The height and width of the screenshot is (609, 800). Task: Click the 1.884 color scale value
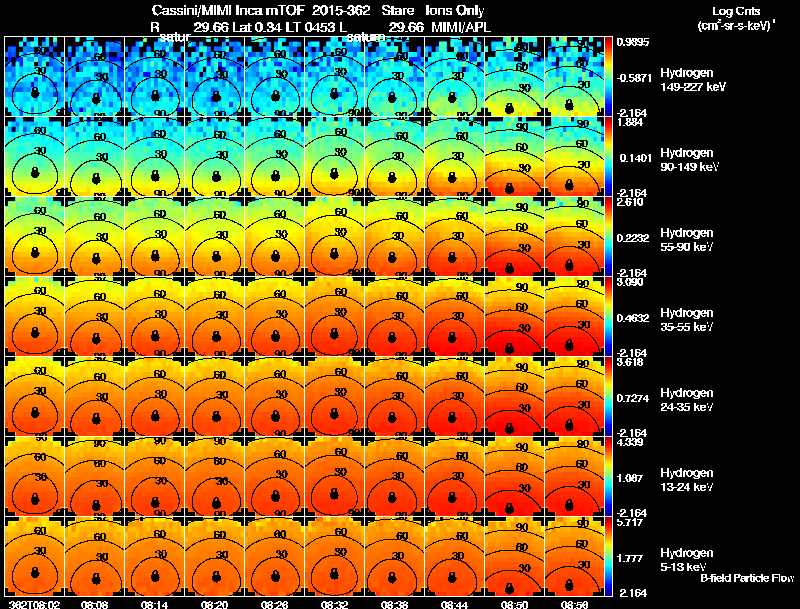(630, 122)
